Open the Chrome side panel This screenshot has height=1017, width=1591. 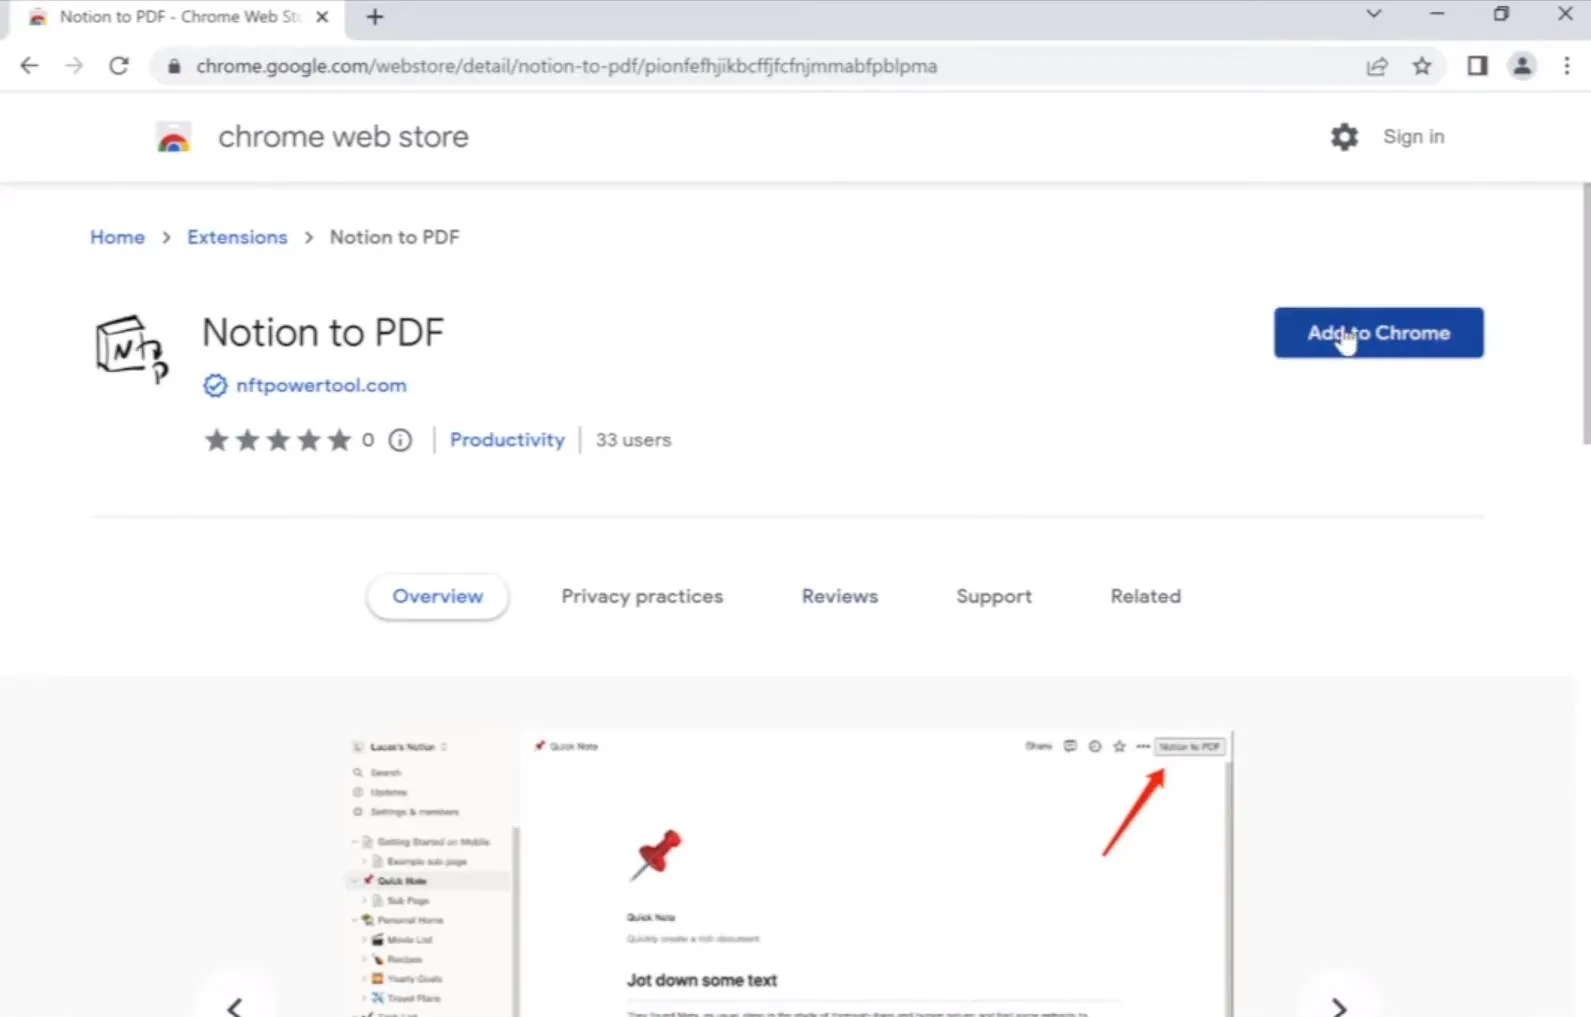[1477, 66]
